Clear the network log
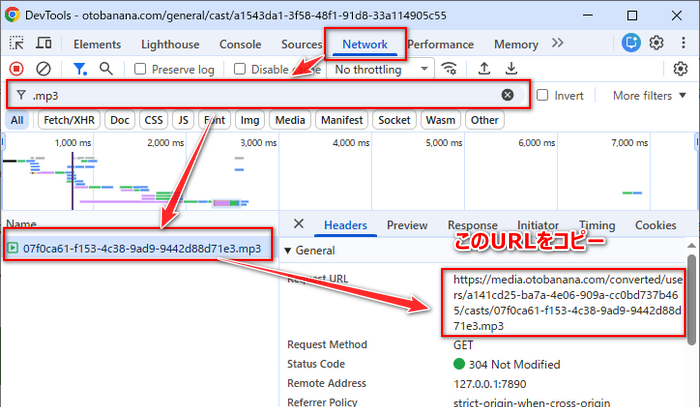 click(x=43, y=69)
